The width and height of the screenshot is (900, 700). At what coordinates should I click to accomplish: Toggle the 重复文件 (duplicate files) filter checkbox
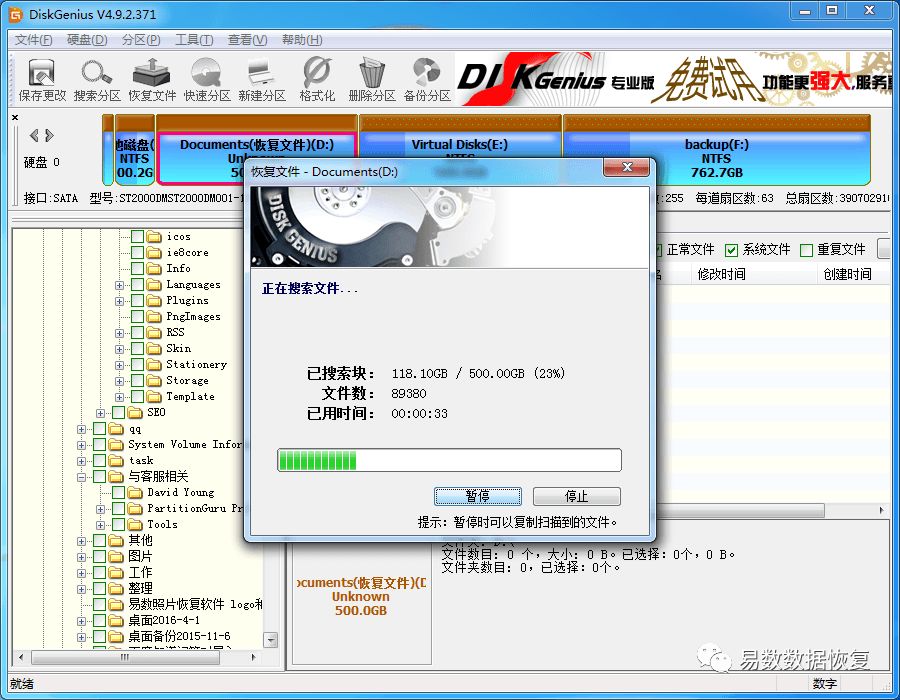(806, 250)
